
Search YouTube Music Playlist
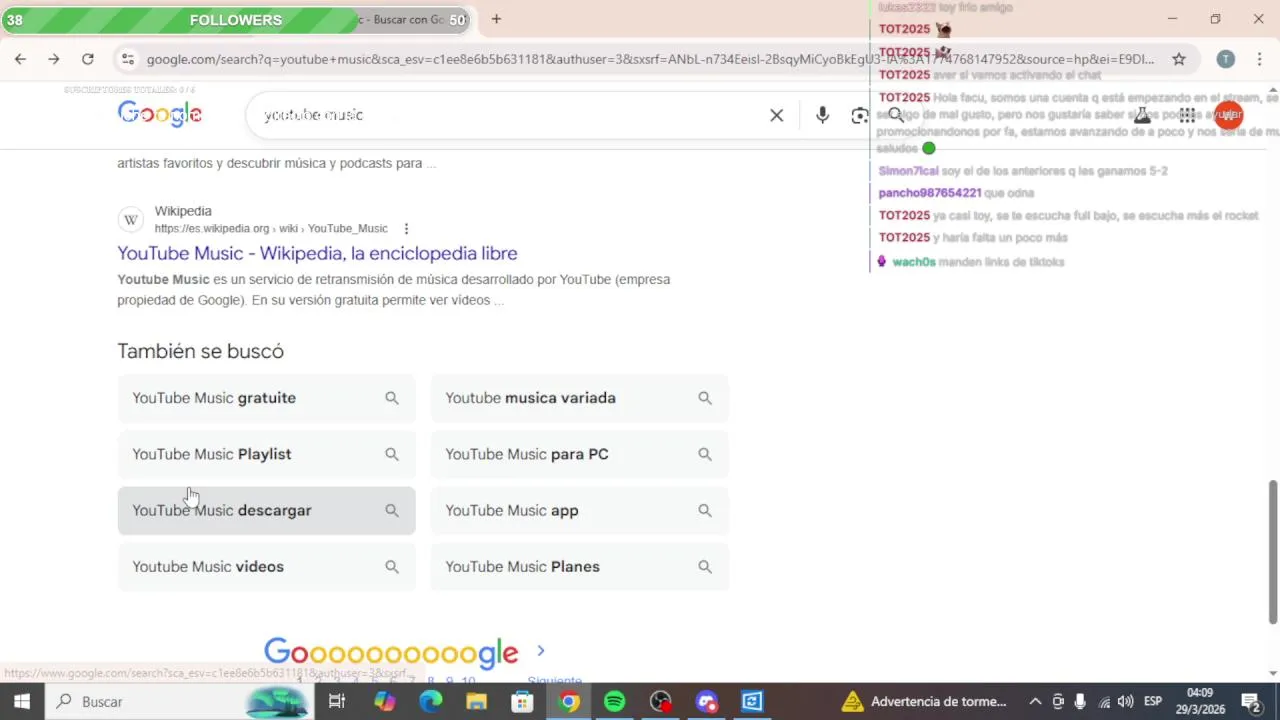[266, 454]
